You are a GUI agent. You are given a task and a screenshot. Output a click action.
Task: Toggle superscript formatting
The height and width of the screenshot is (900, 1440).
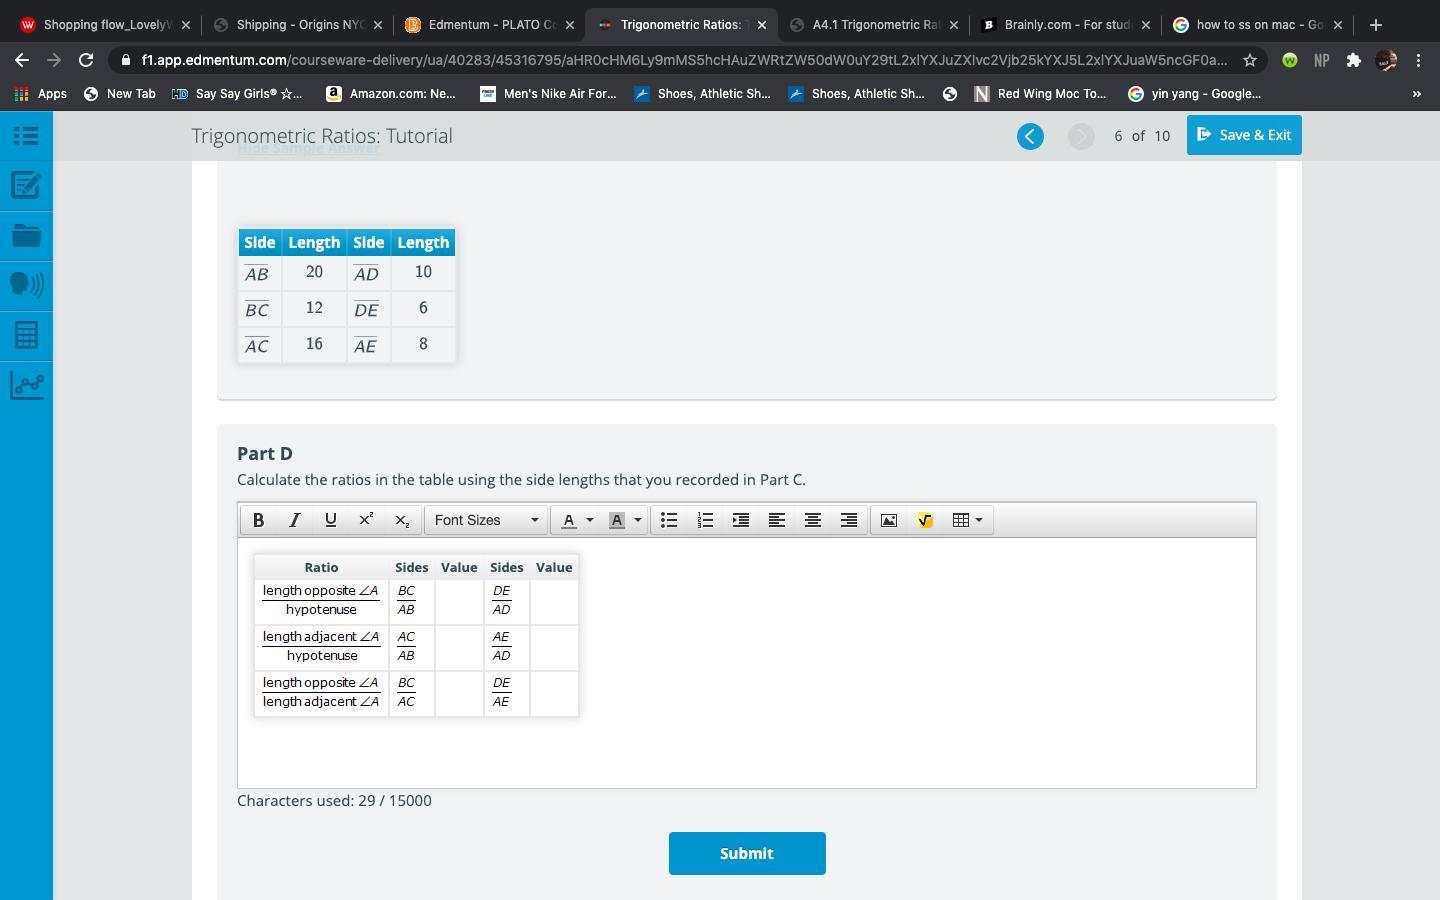pos(366,520)
